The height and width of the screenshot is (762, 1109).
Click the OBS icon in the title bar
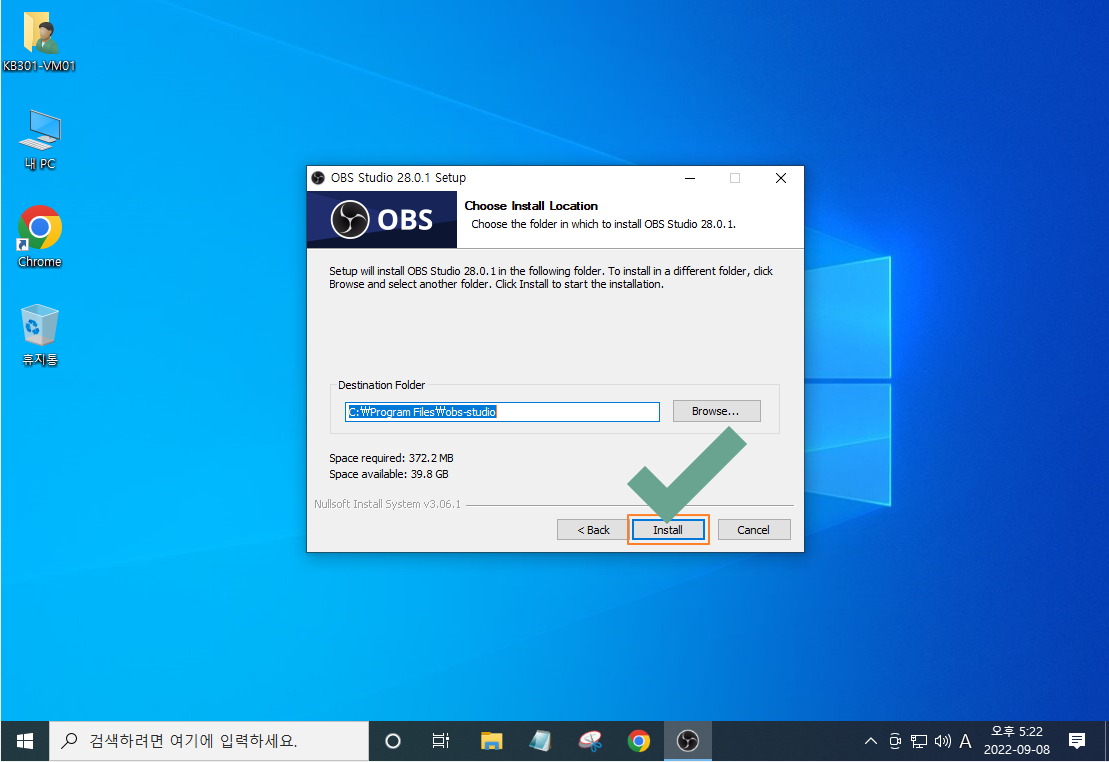tap(318, 178)
